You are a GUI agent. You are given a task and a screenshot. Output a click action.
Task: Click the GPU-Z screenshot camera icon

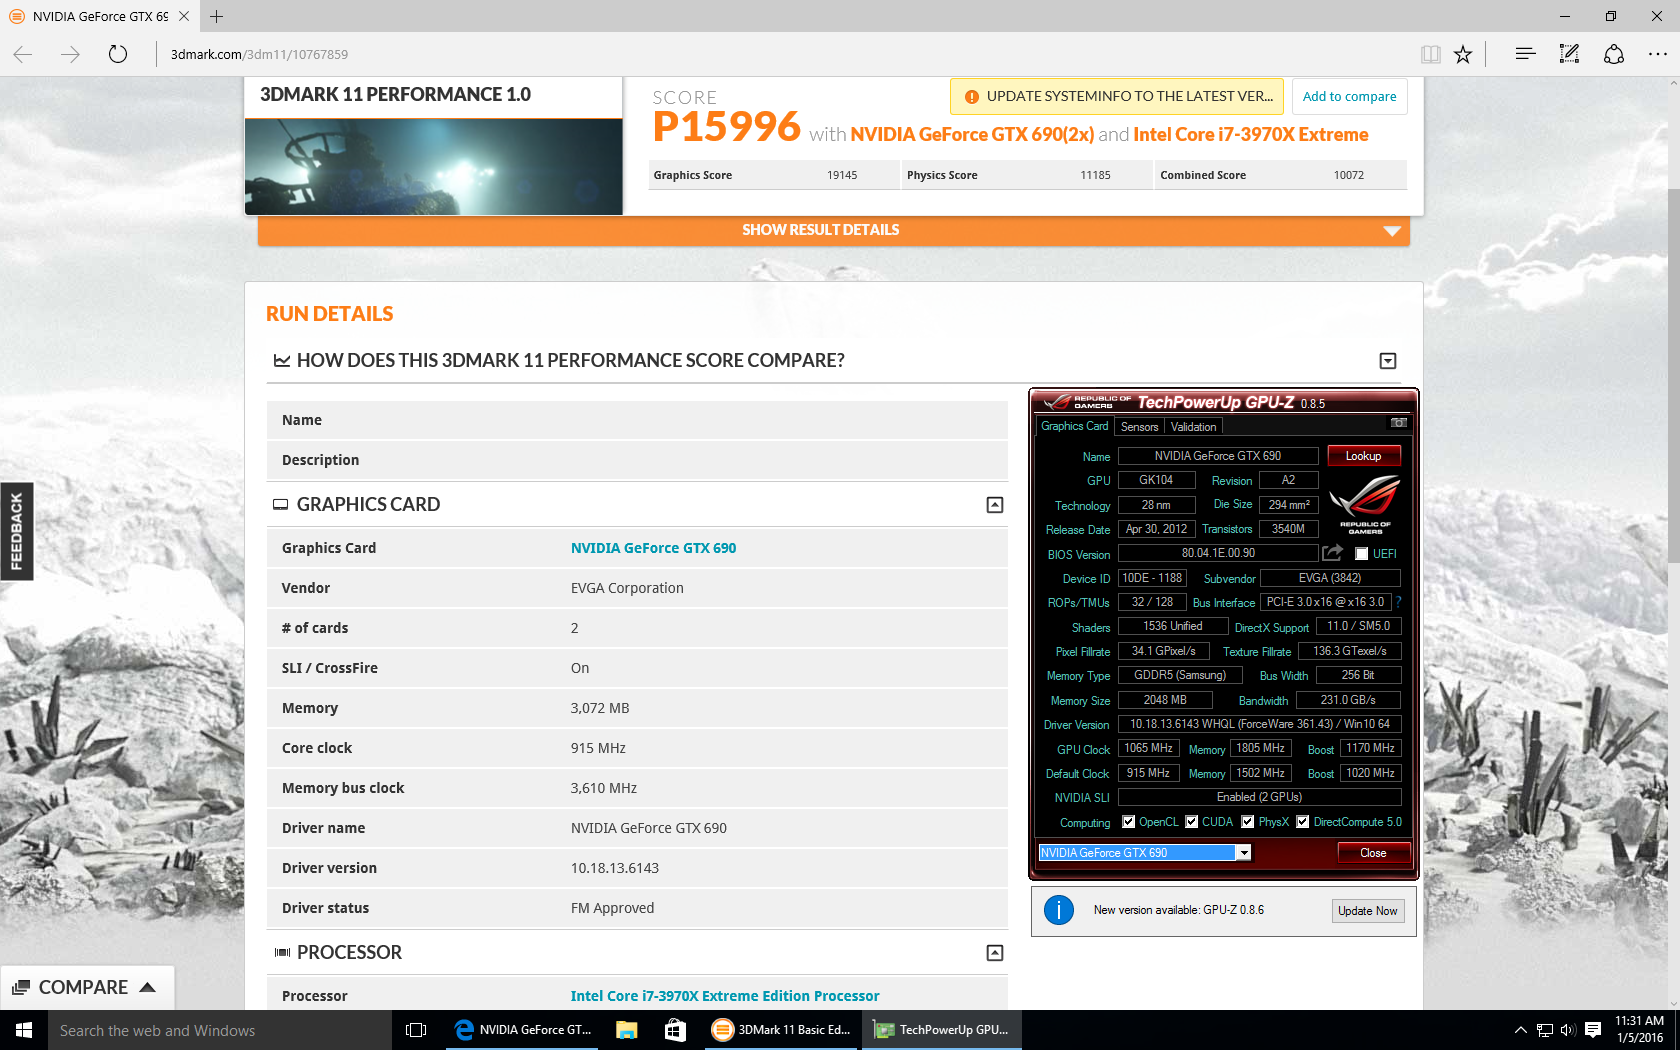coord(1398,423)
